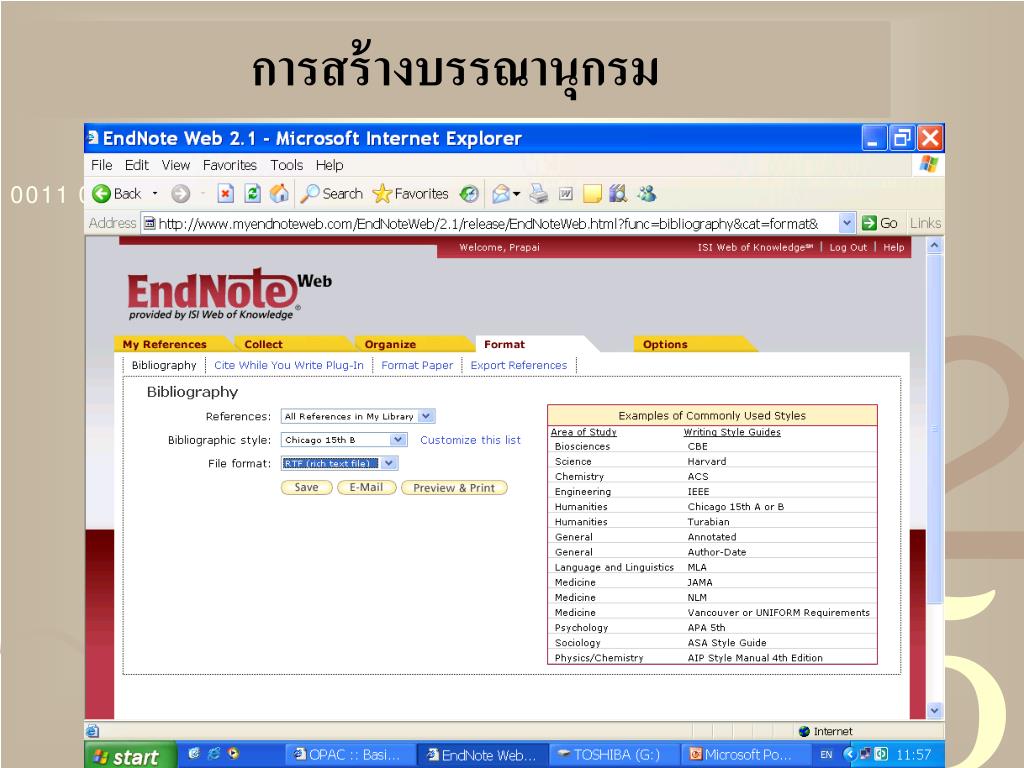Open the View menu

(176, 165)
